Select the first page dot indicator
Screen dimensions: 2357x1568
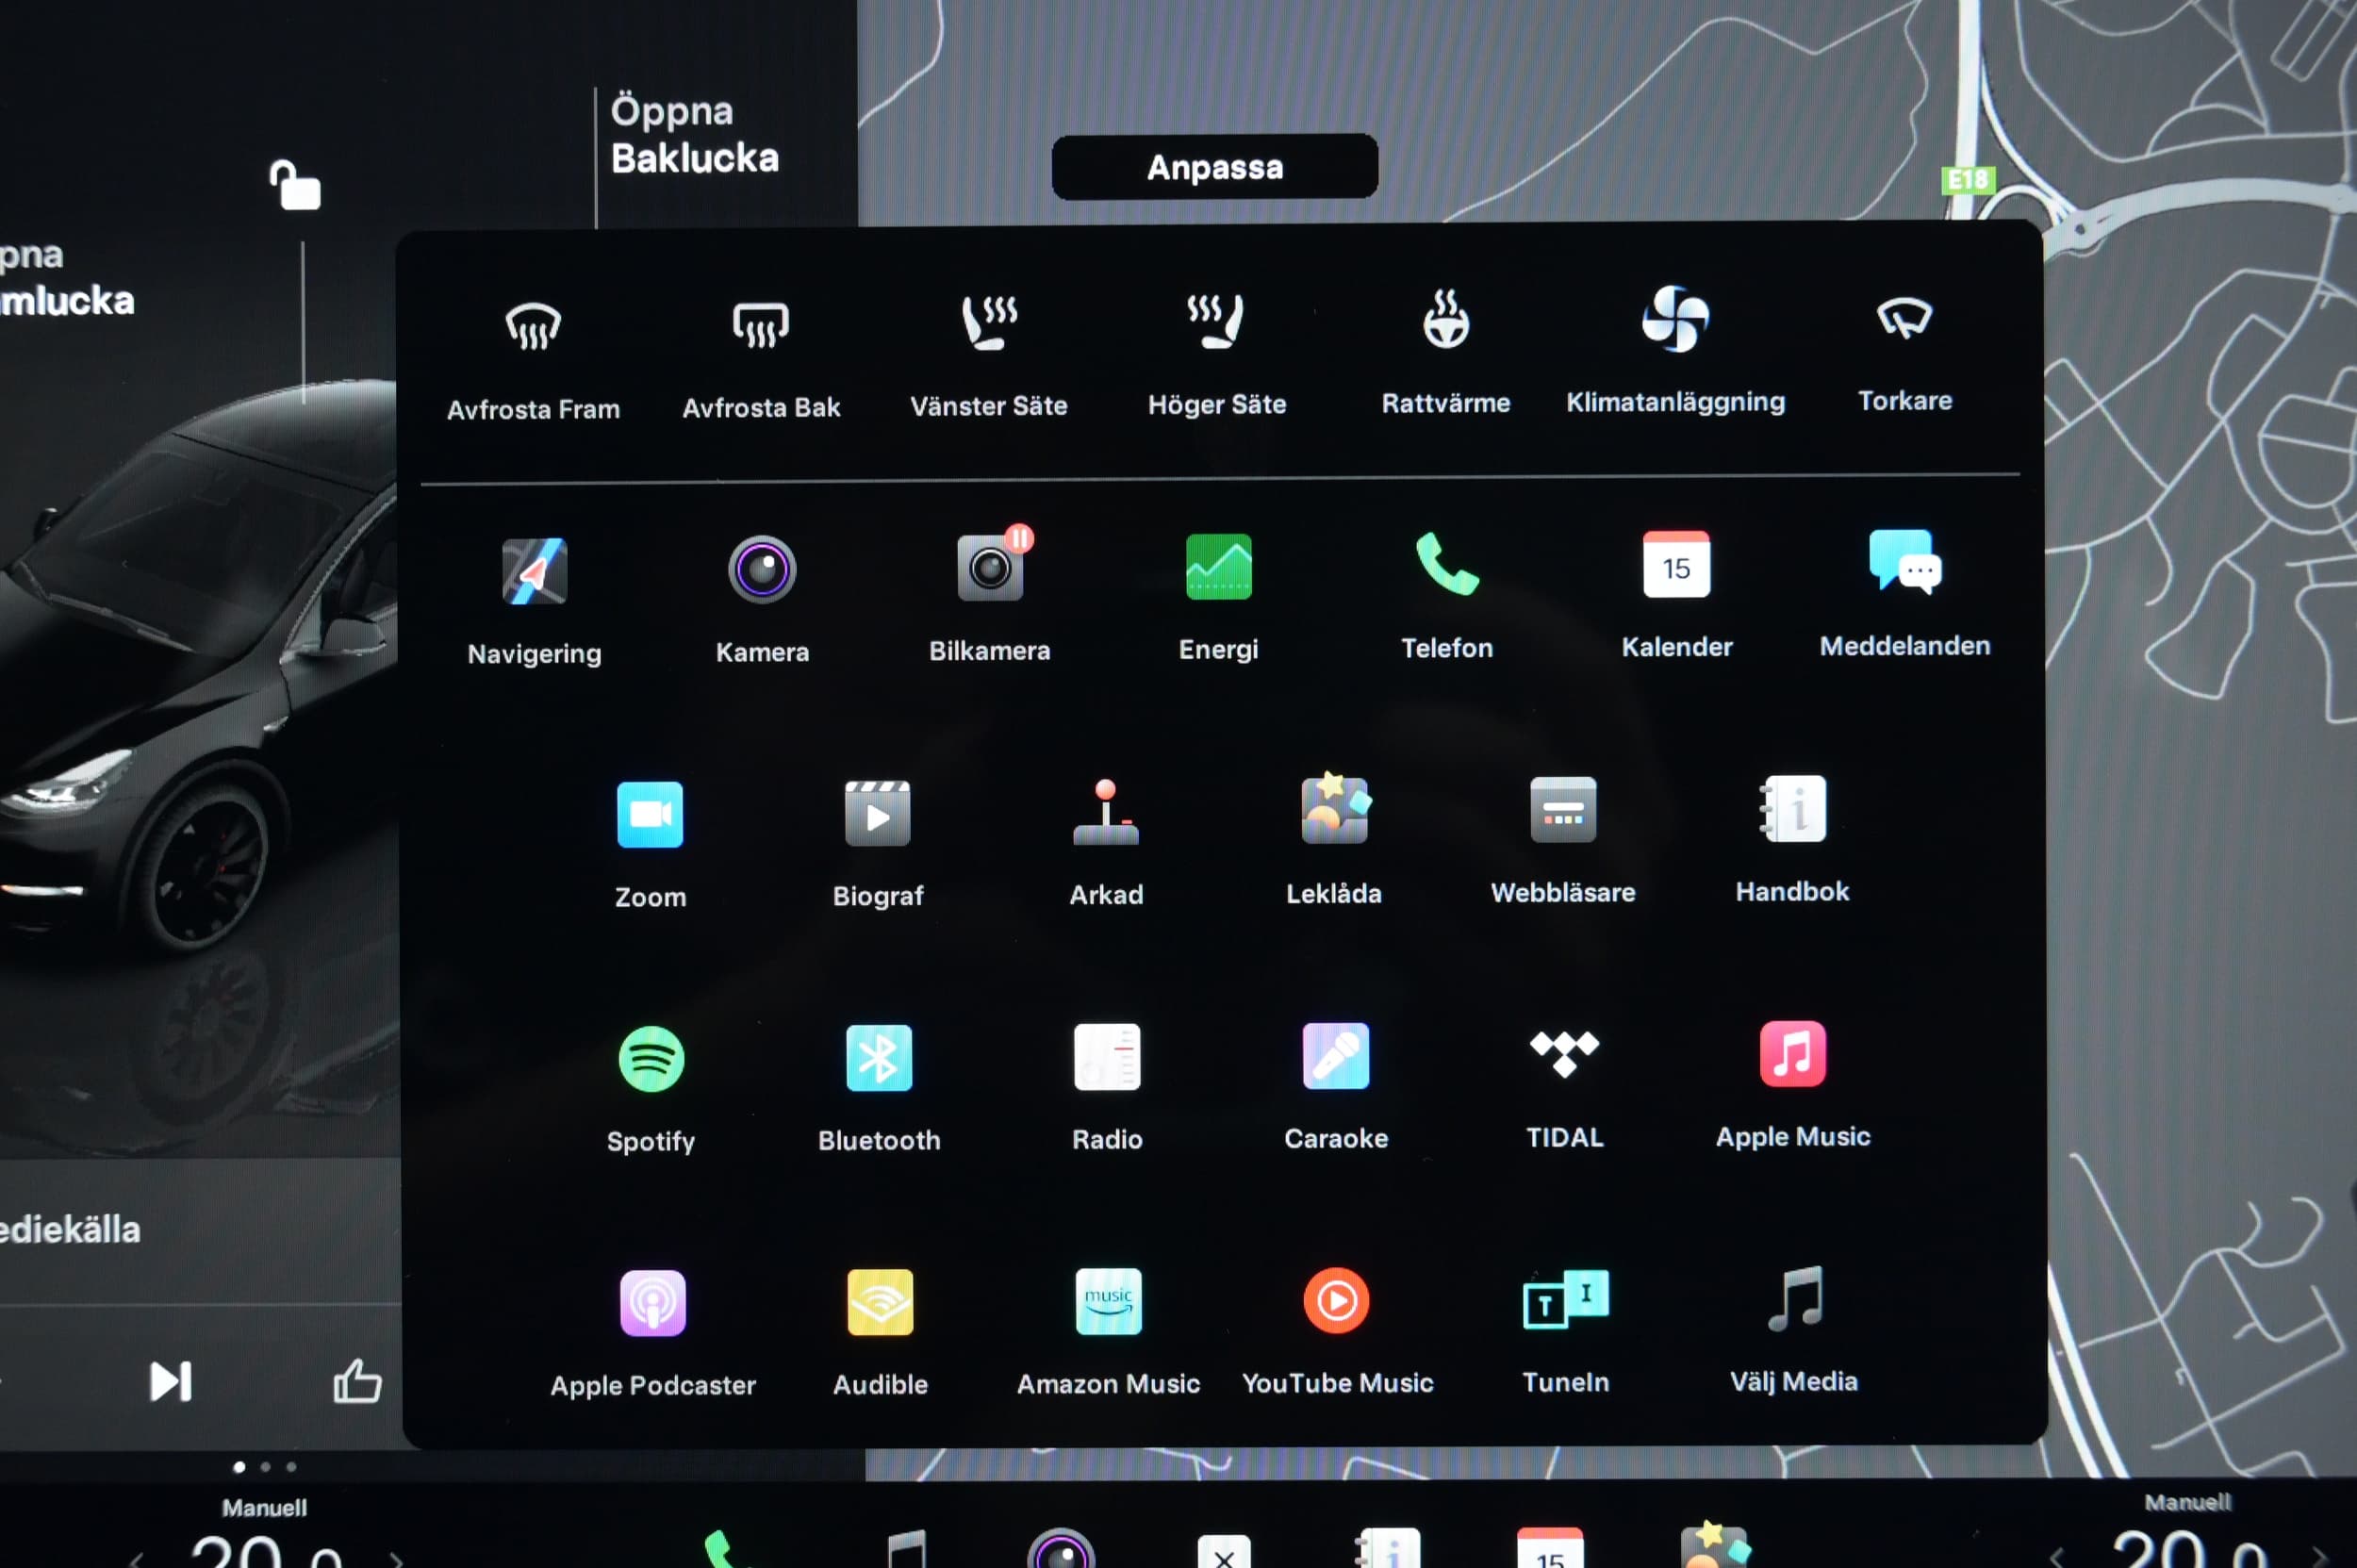coord(239,1467)
